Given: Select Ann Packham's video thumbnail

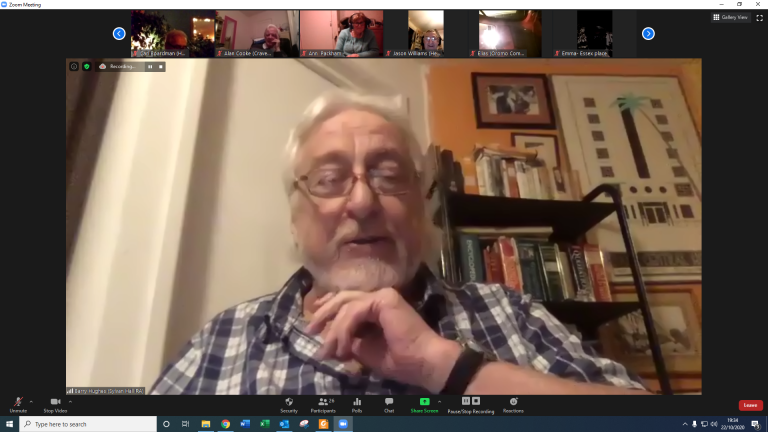Looking at the screenshot, I should tap(341, 33).
